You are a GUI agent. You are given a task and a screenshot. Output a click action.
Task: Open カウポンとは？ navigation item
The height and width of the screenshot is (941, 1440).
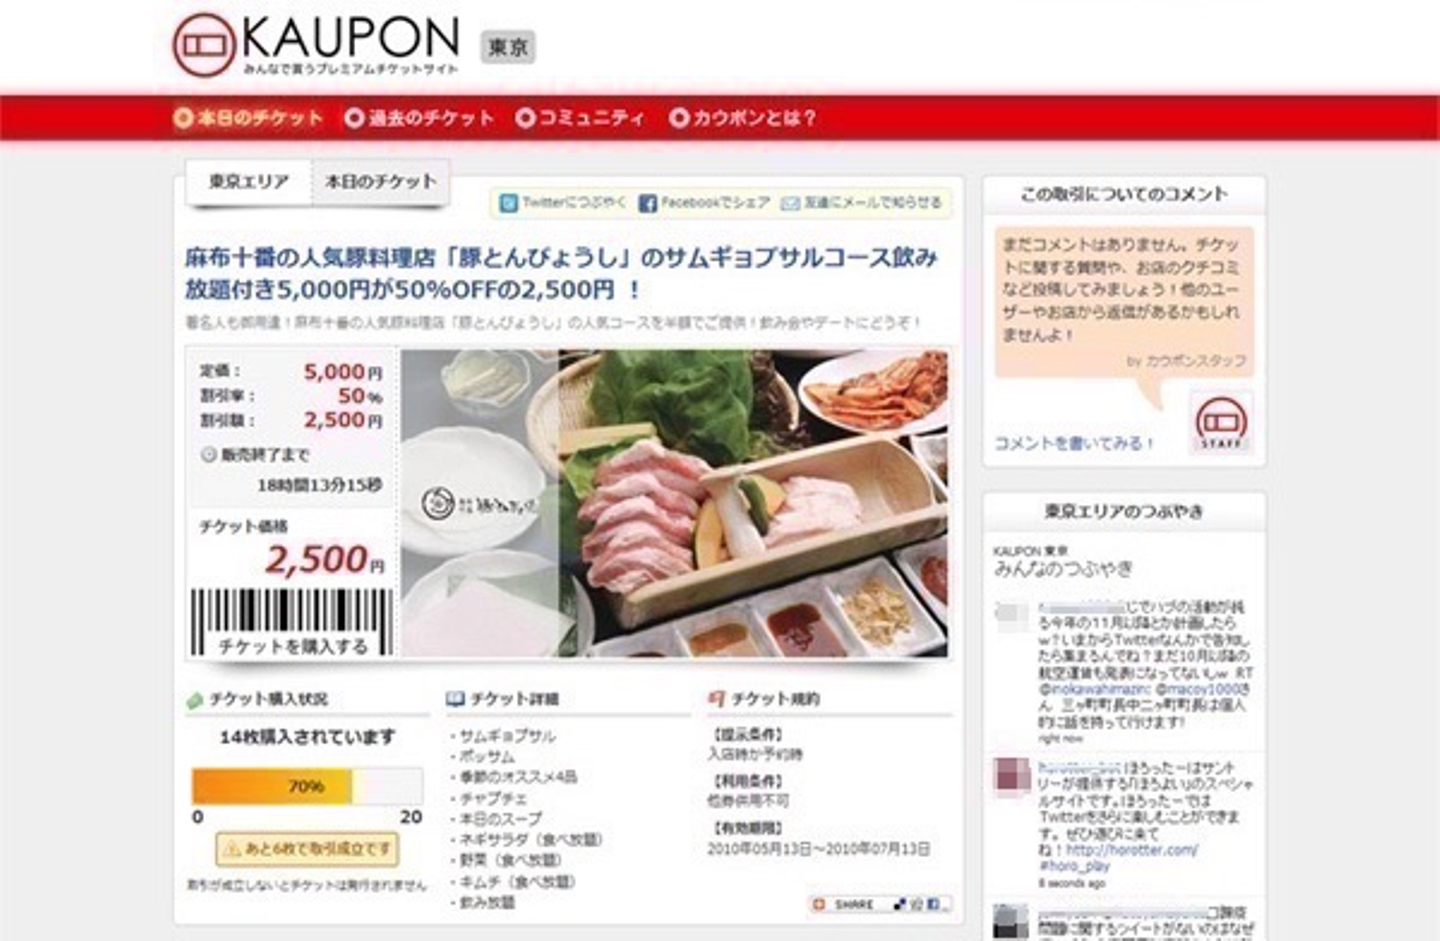tap(743, 118)
